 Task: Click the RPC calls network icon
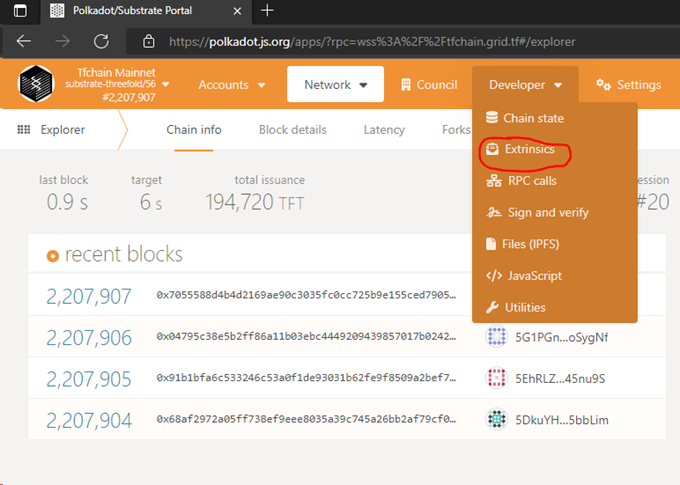(x=494, y=180)
